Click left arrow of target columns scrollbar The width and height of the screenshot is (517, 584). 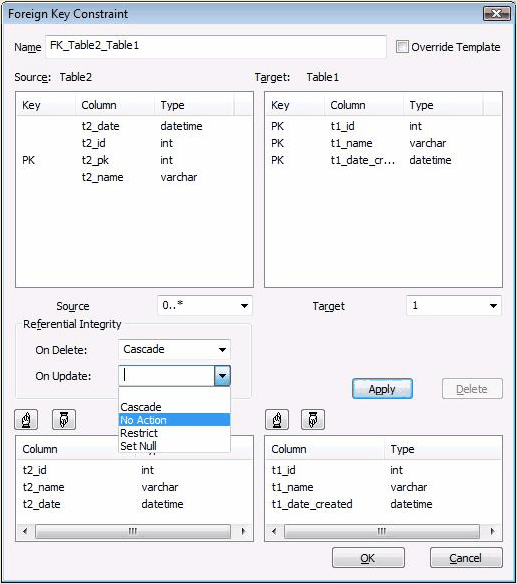[274, 531]
